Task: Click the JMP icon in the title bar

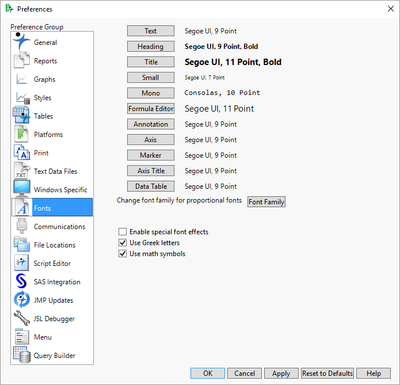Action: click(x=9, y=9)
